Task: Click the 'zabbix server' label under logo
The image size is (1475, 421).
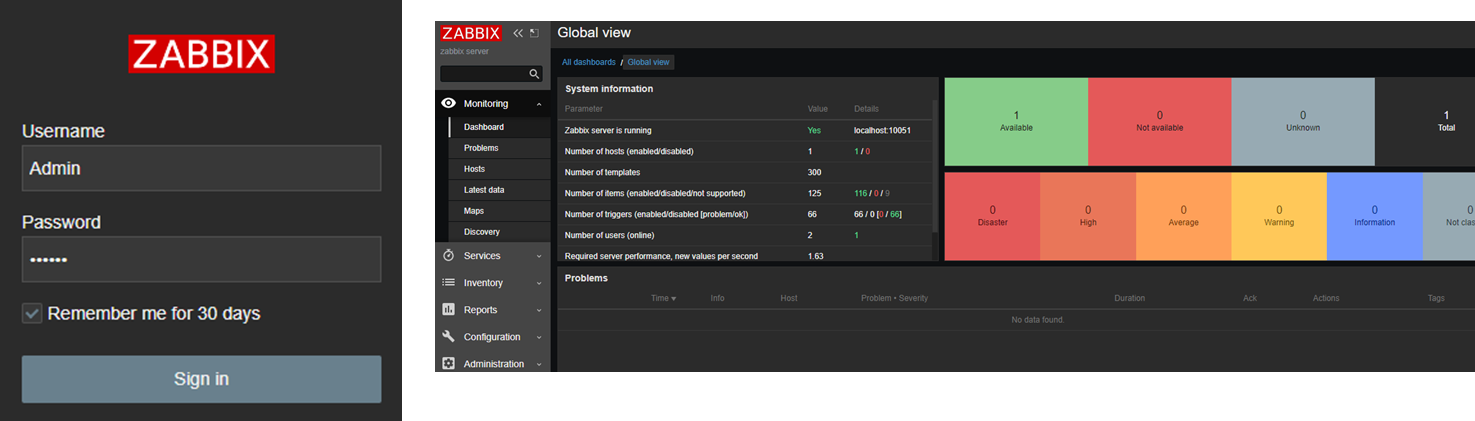Action: [464, 51]
